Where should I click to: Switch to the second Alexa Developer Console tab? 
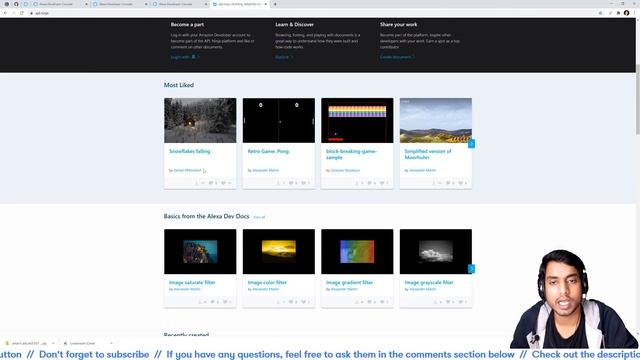(119, 4)
